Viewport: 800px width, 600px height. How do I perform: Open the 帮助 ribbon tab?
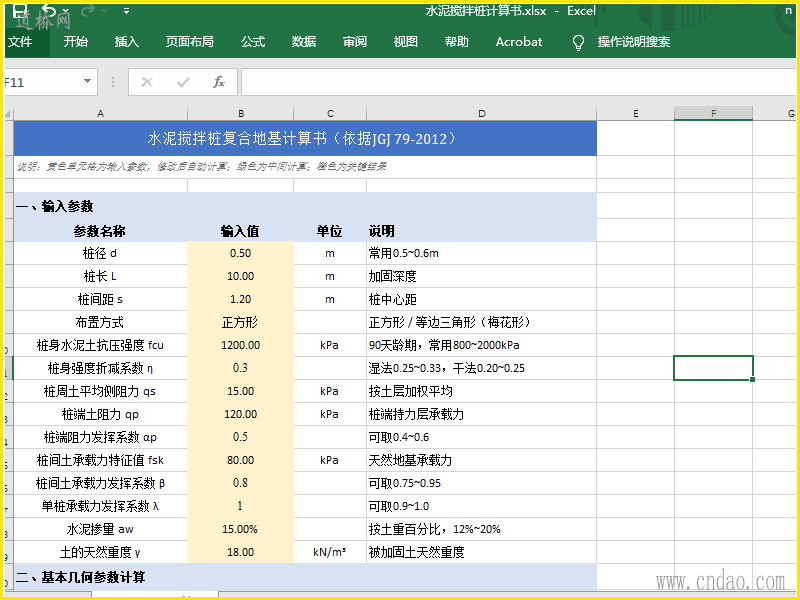click(457, 42)
